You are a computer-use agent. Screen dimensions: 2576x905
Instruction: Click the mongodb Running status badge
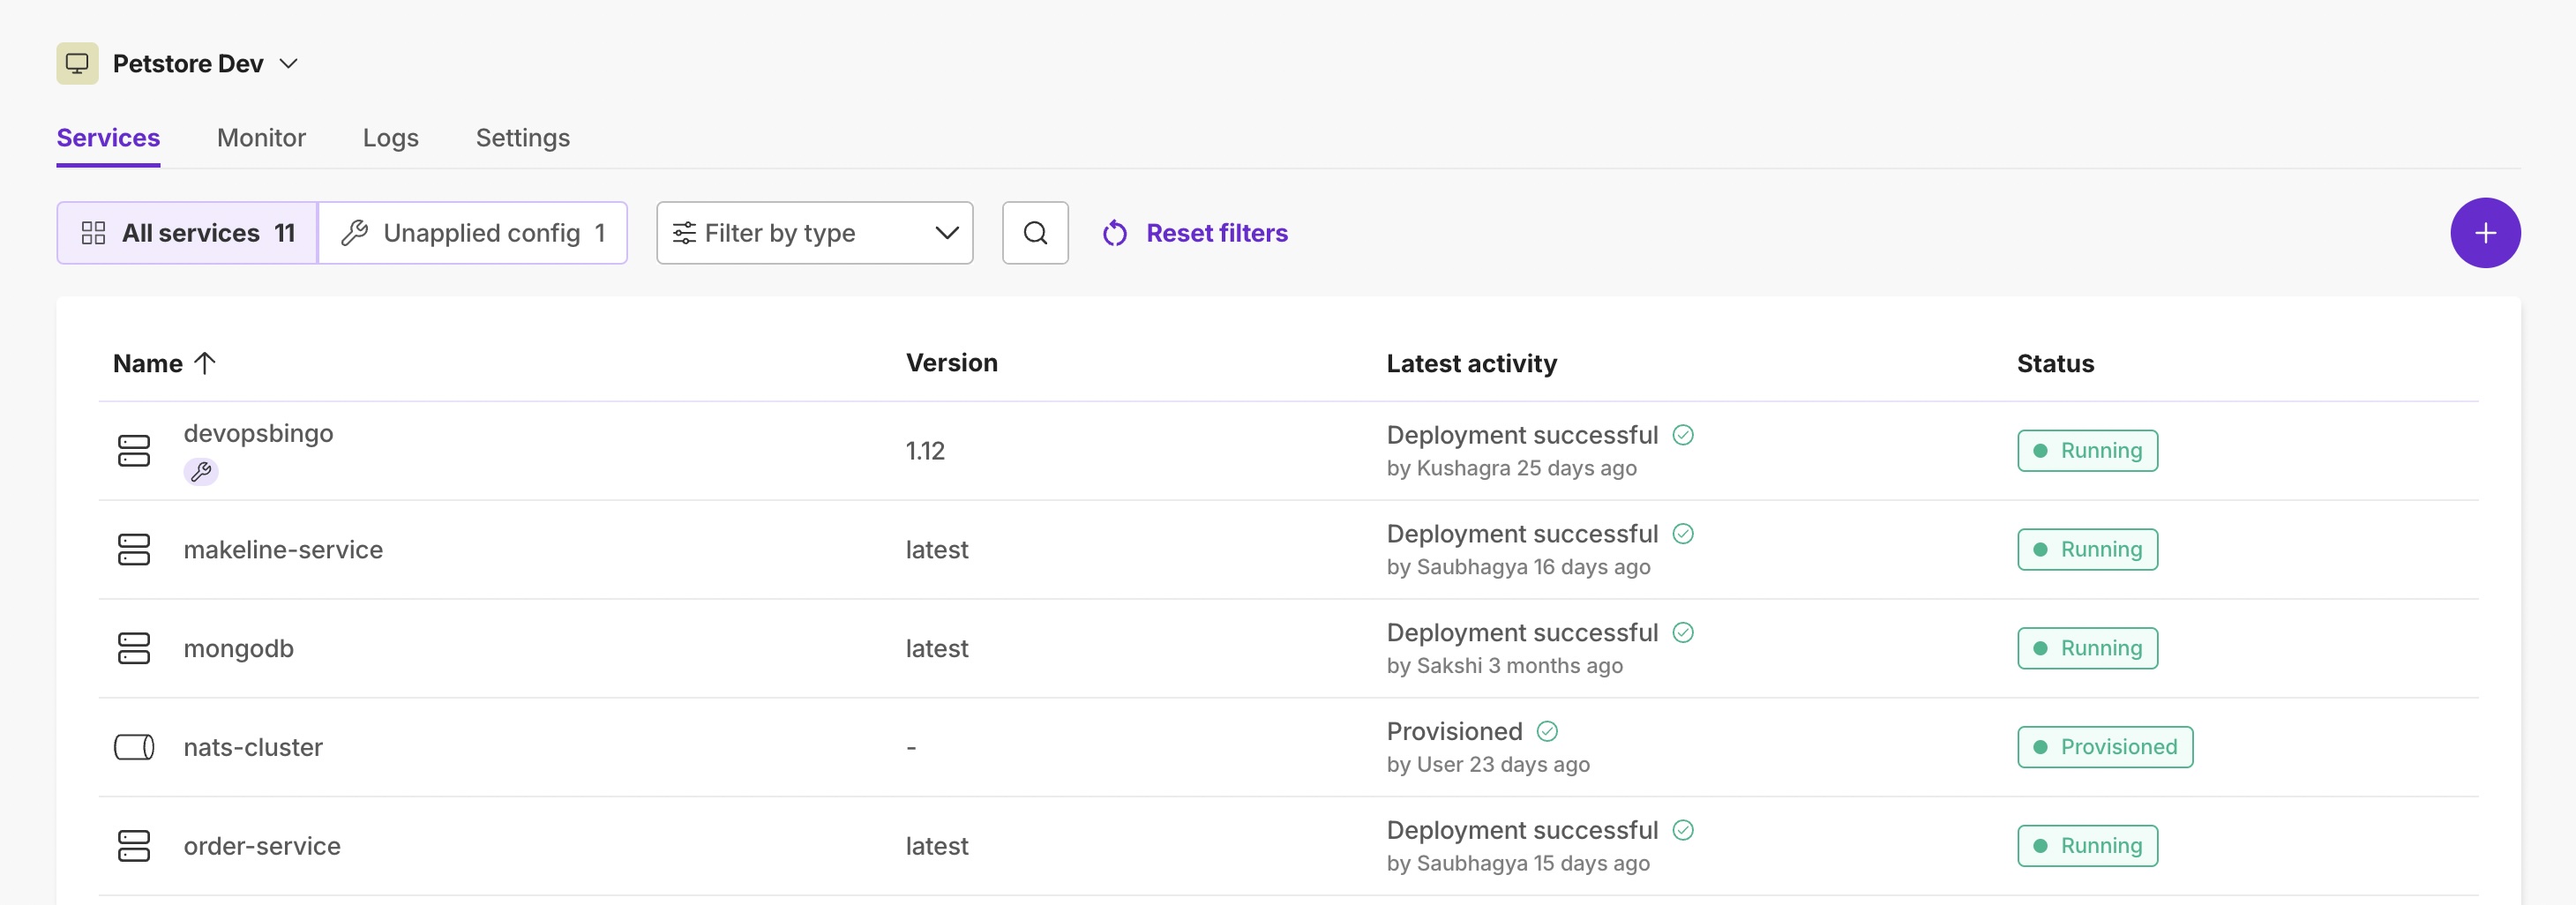(x=2087, y=648)
